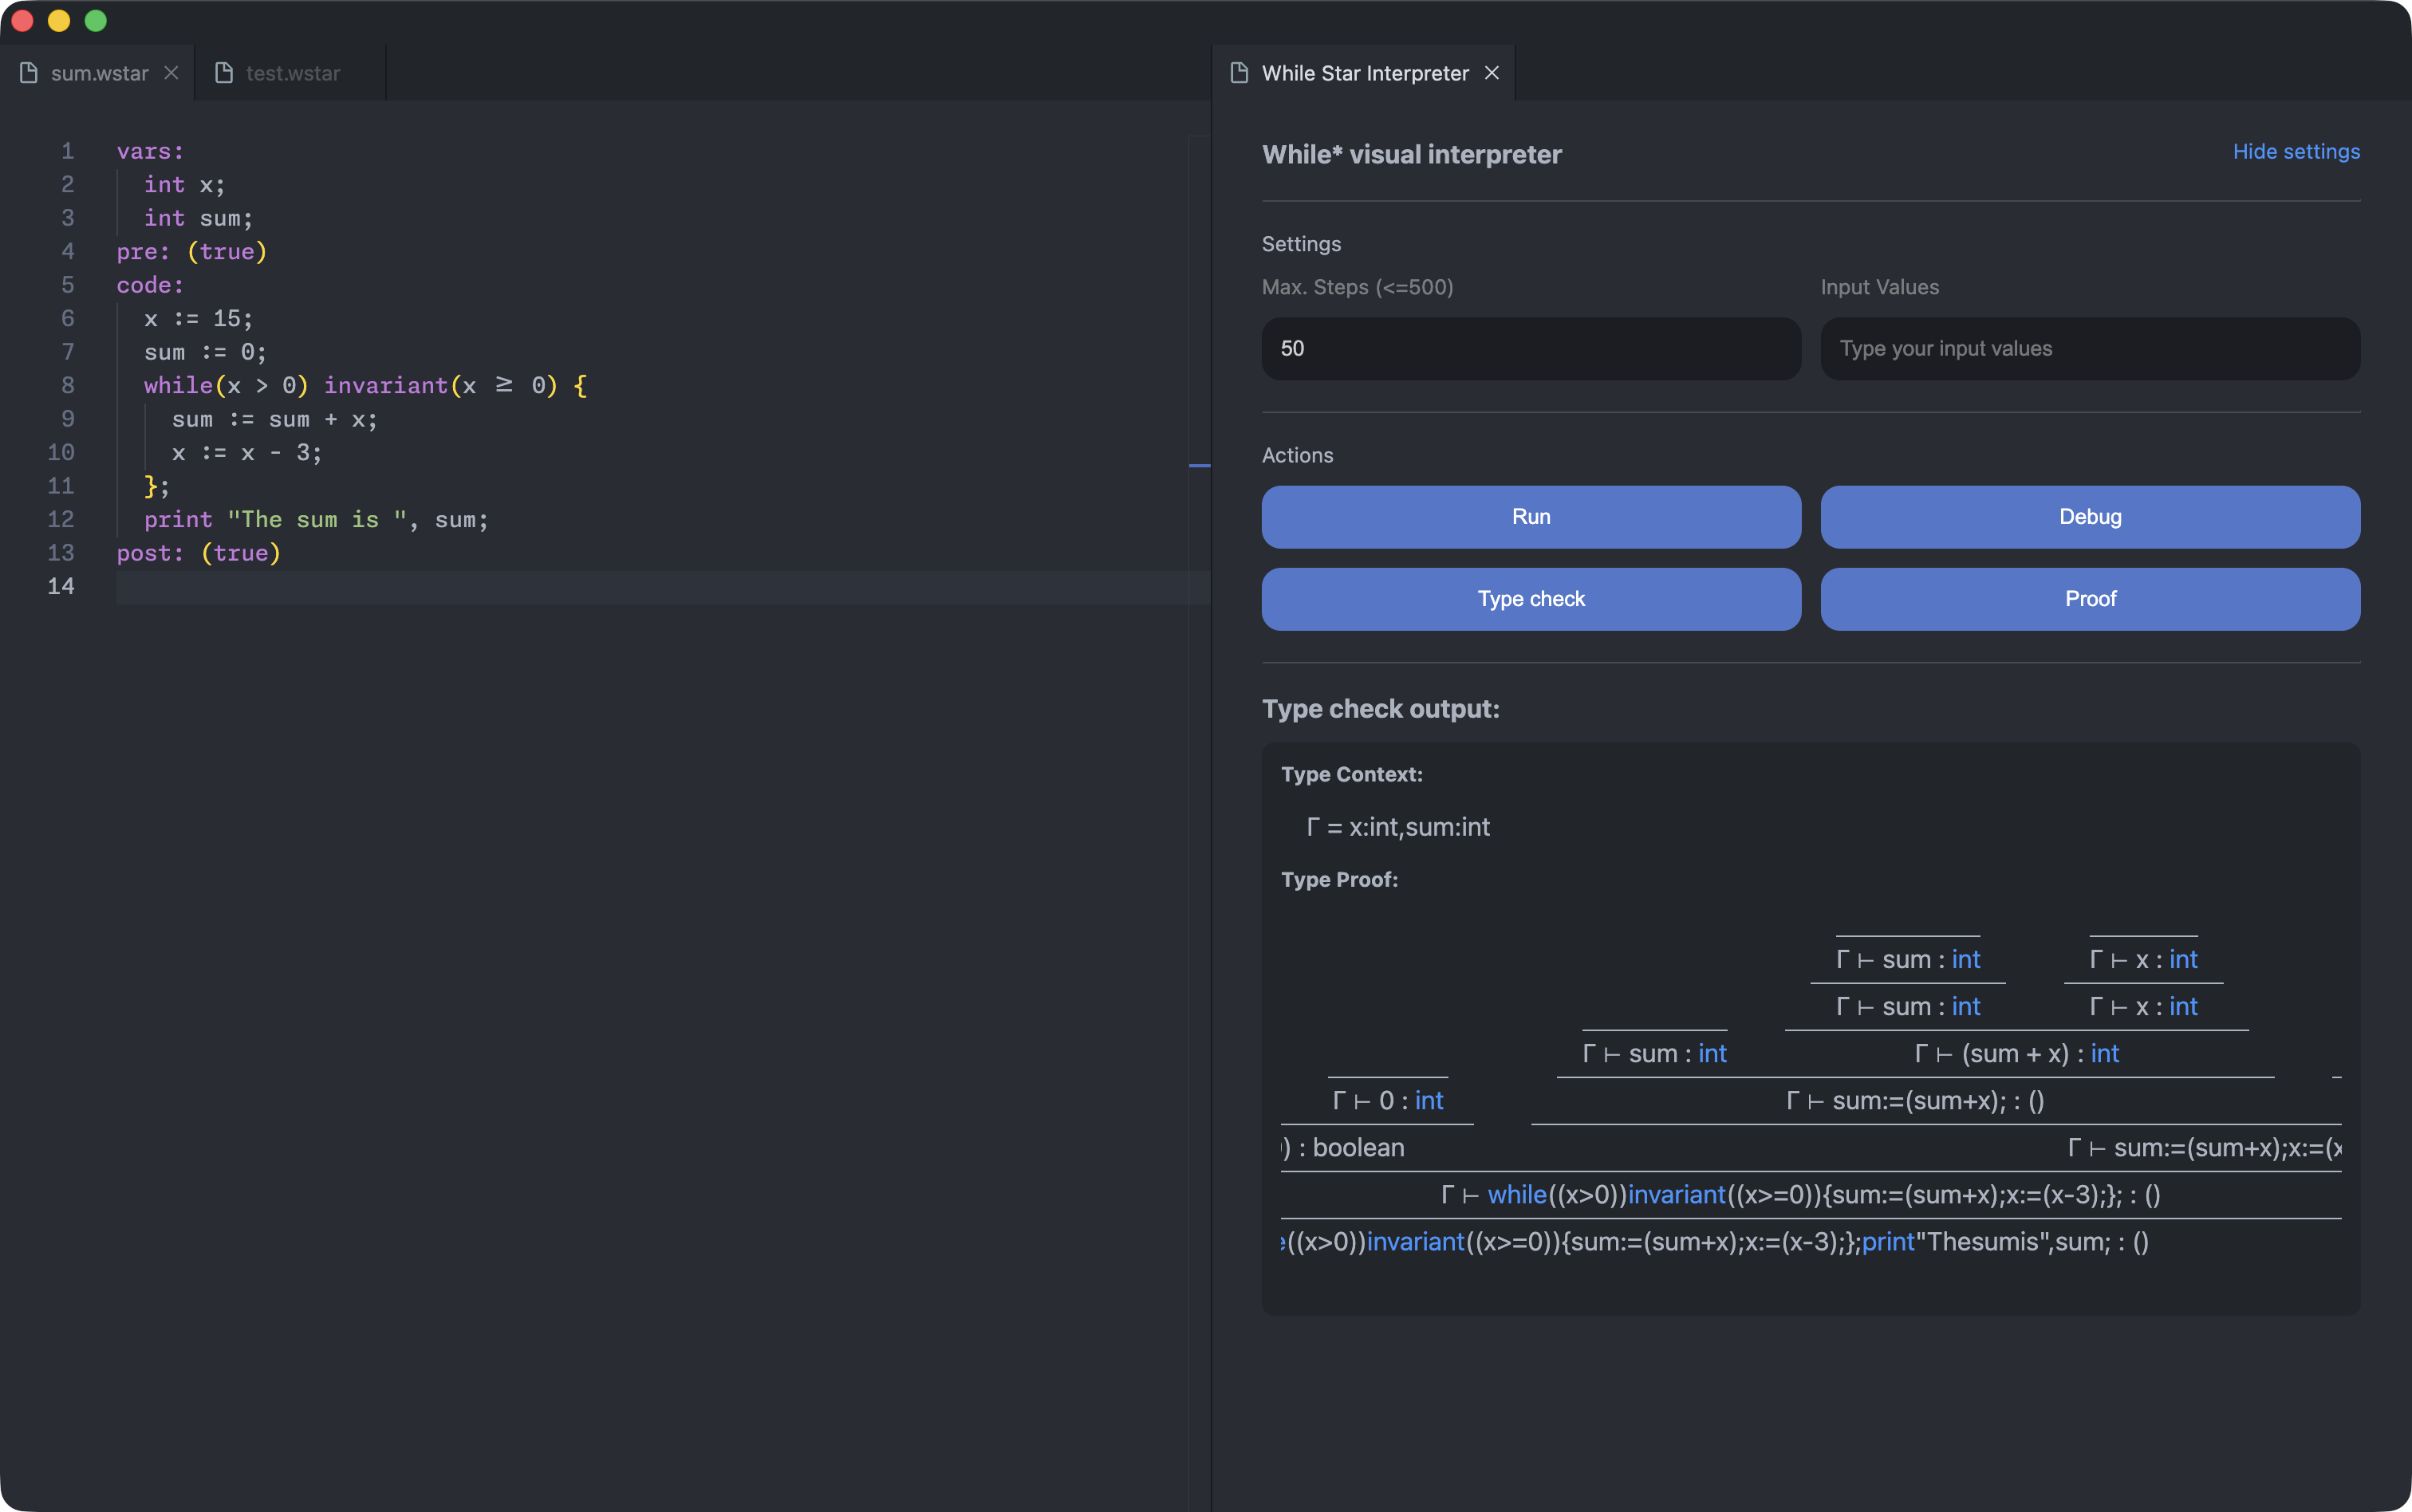This screenshot has height=1512, width=2412.
Task: Click line number 8 in the gutter
Action: [x=67, y=386]
